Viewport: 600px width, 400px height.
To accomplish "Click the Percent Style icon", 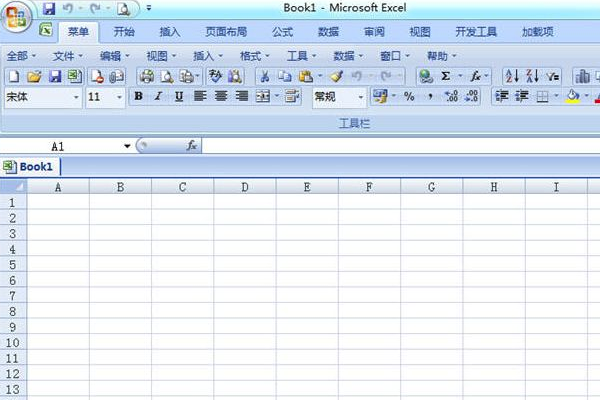I will [x=409, y=96].
